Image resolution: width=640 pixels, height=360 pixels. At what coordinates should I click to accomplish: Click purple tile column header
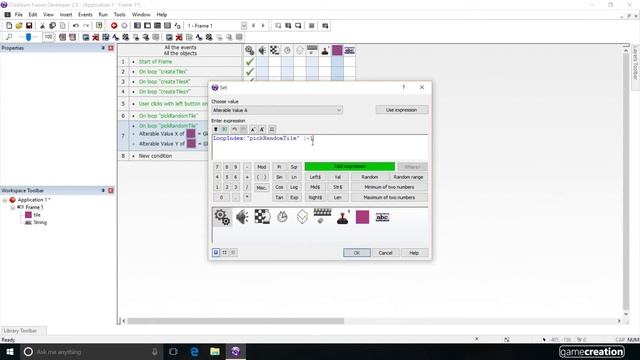[x=337, y=50]
